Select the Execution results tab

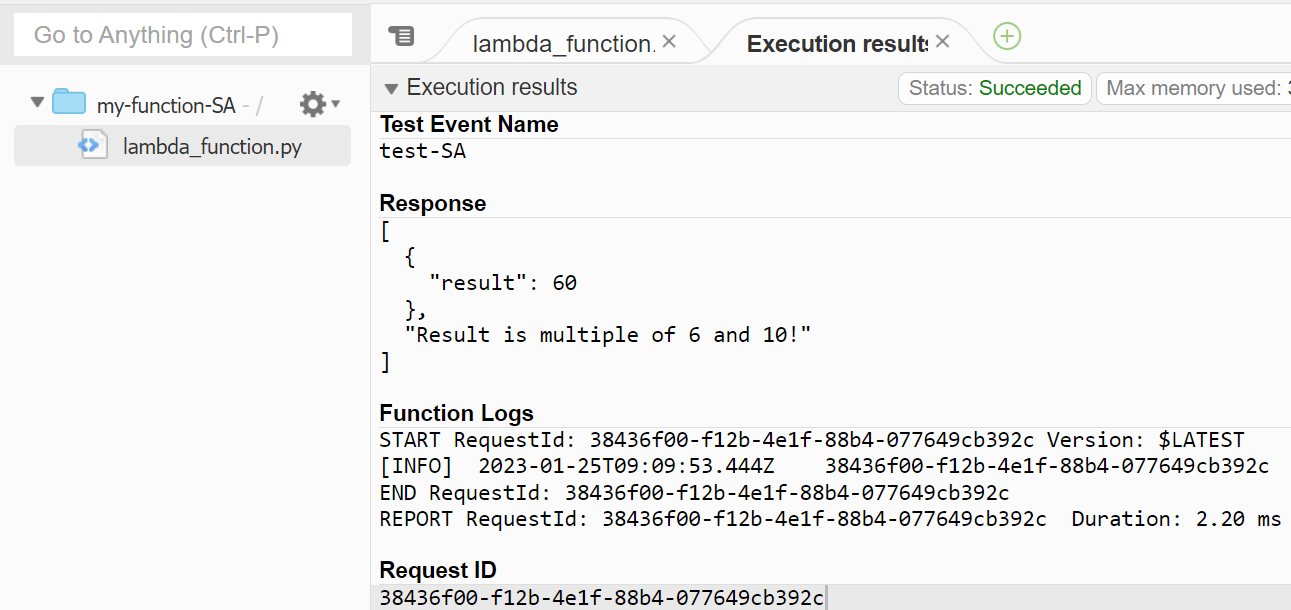836,43
